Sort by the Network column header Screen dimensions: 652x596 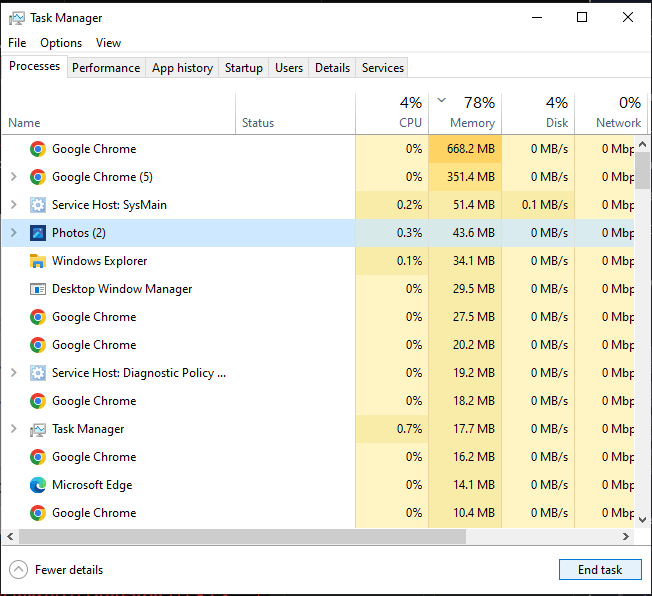coord(610,113)
